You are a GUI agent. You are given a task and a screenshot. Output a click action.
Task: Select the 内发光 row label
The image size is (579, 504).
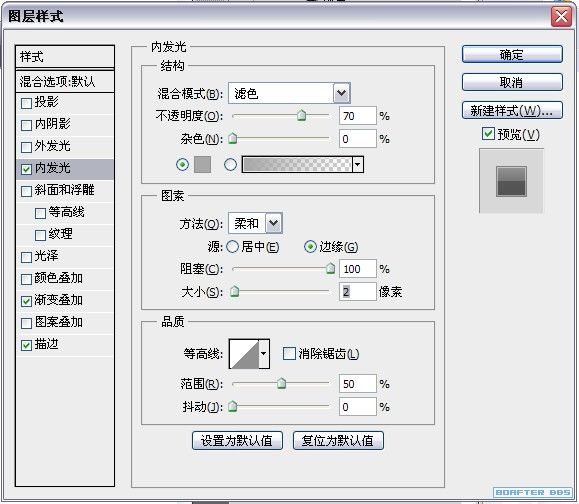click(52, 168)
